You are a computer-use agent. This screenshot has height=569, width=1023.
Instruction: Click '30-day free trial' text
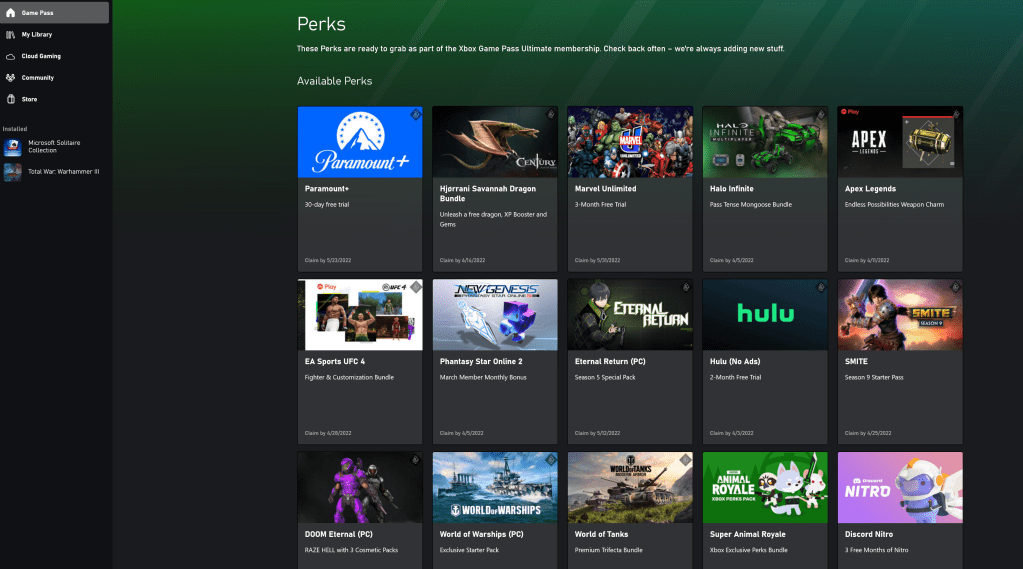(327, 204)
